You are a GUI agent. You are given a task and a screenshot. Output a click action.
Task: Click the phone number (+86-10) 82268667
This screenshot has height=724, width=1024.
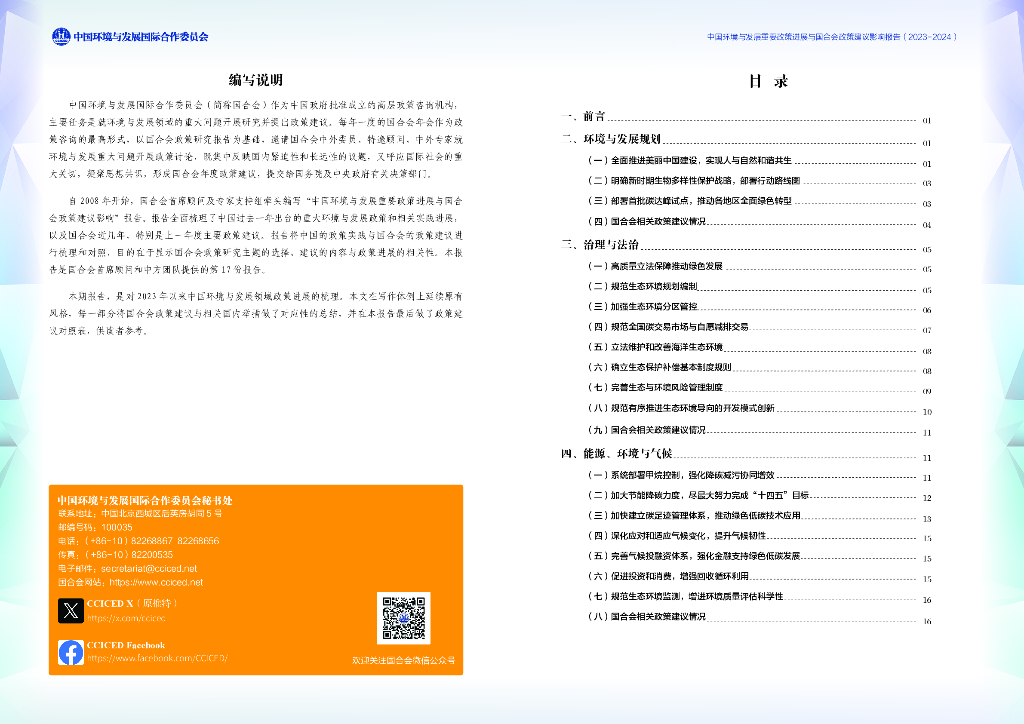pos(129,541)
